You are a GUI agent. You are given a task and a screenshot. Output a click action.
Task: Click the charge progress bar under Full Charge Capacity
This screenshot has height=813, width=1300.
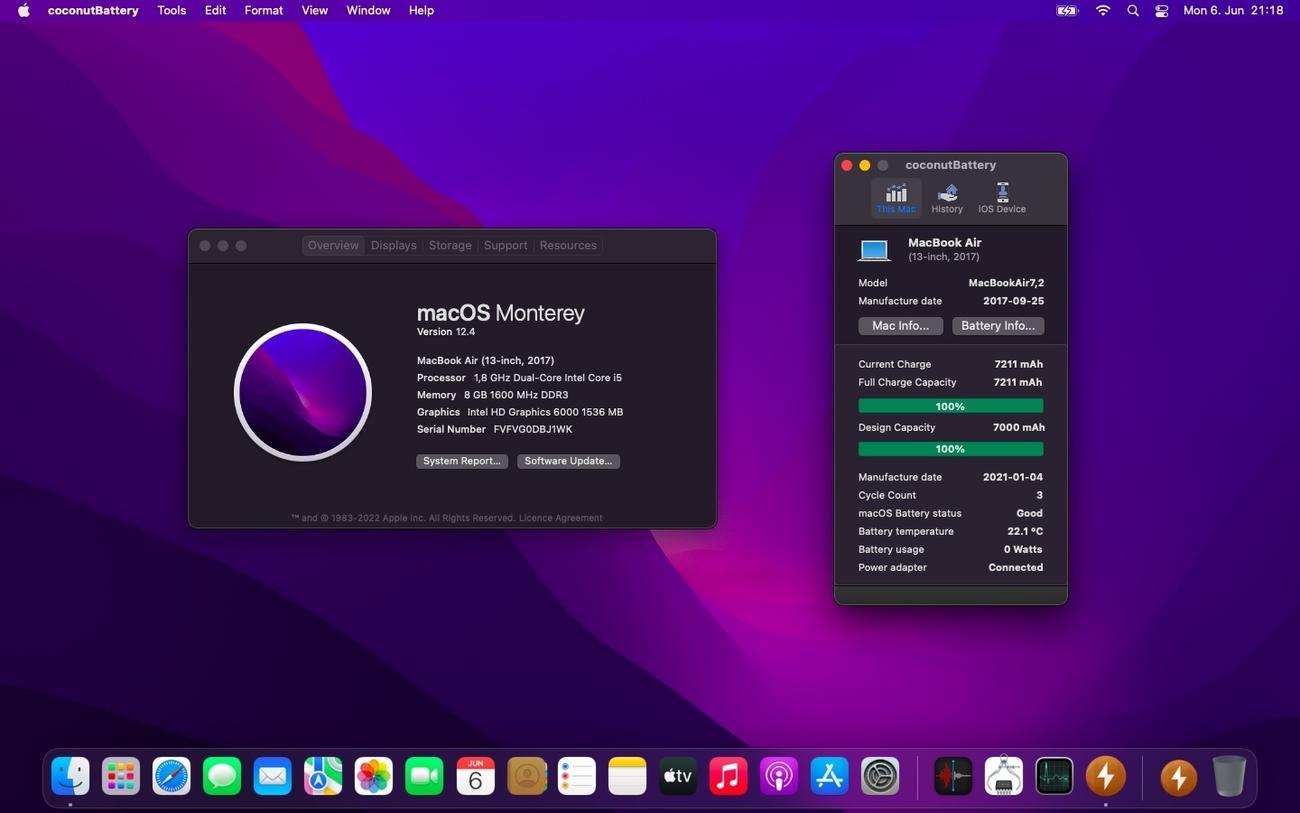tap(950, 406)
